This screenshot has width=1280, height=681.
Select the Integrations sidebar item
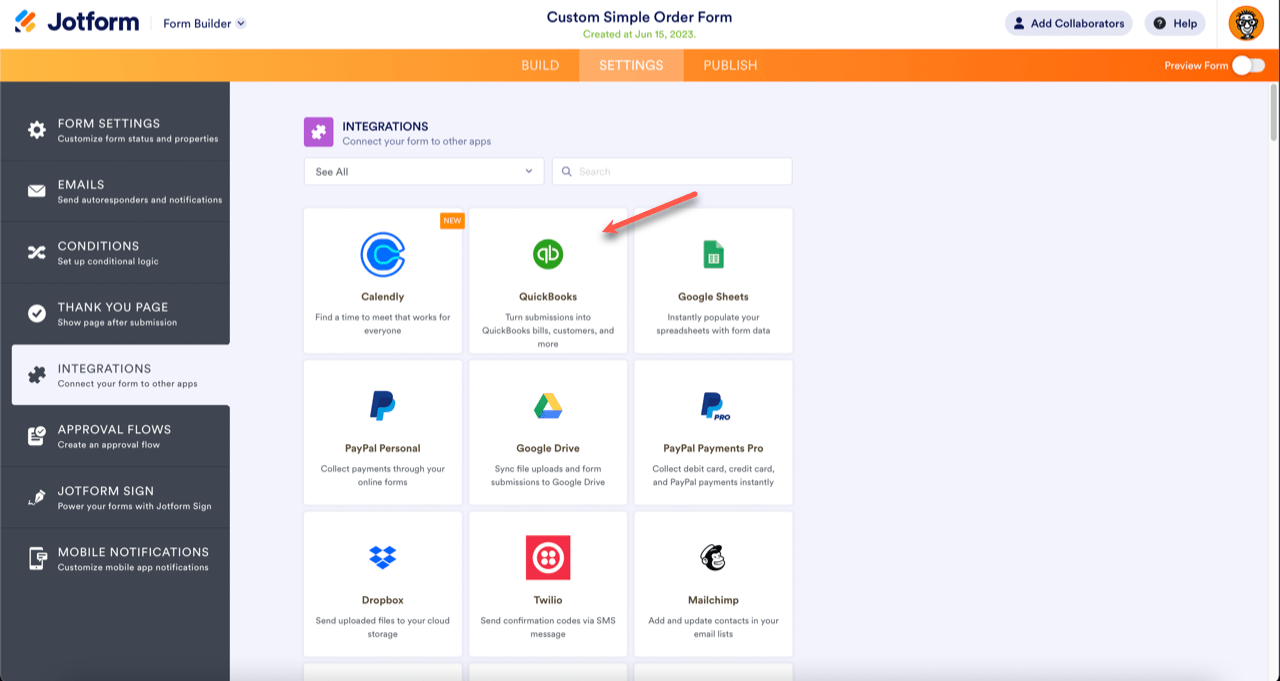pyautogui.click(x=121, y=375)
